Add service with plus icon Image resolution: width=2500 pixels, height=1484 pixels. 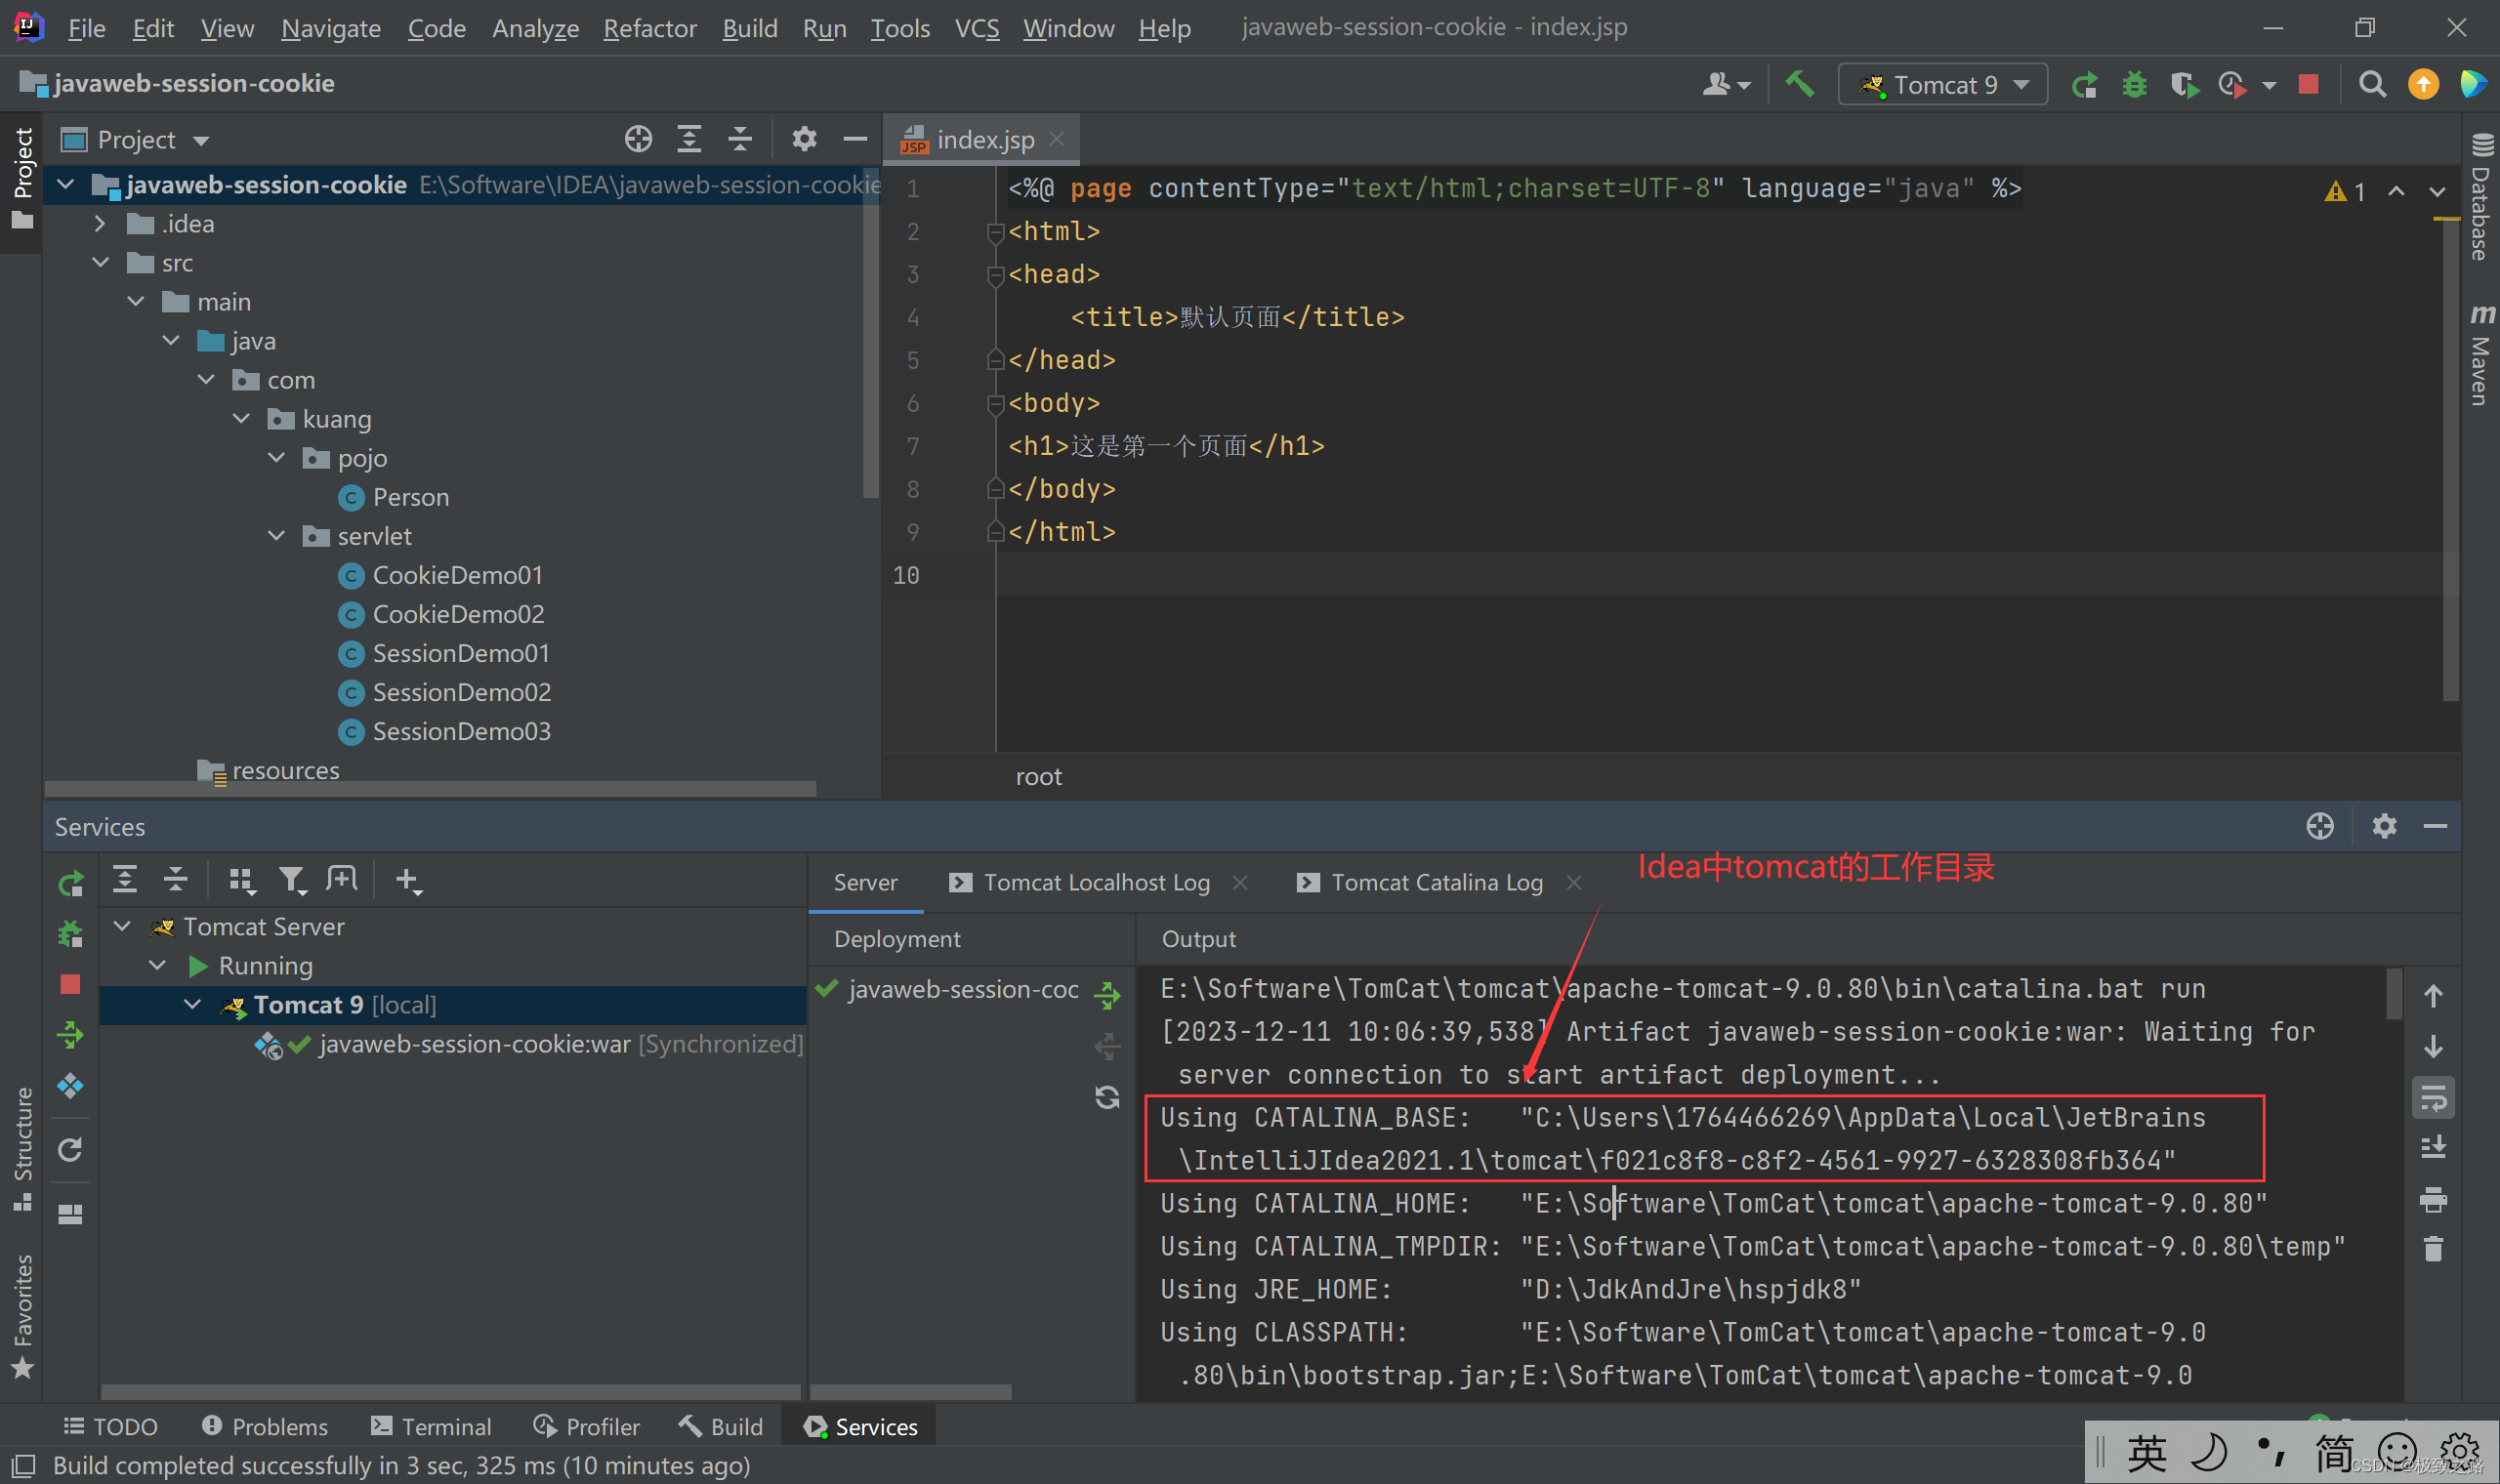pyautogui.click(x=407, y=880)
